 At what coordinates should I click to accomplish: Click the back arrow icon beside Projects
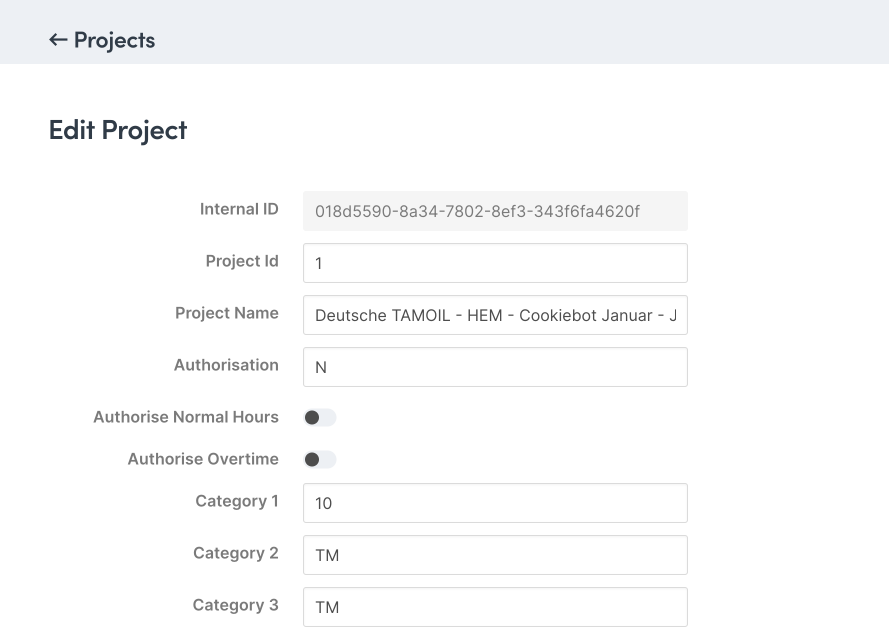[58, 40]
